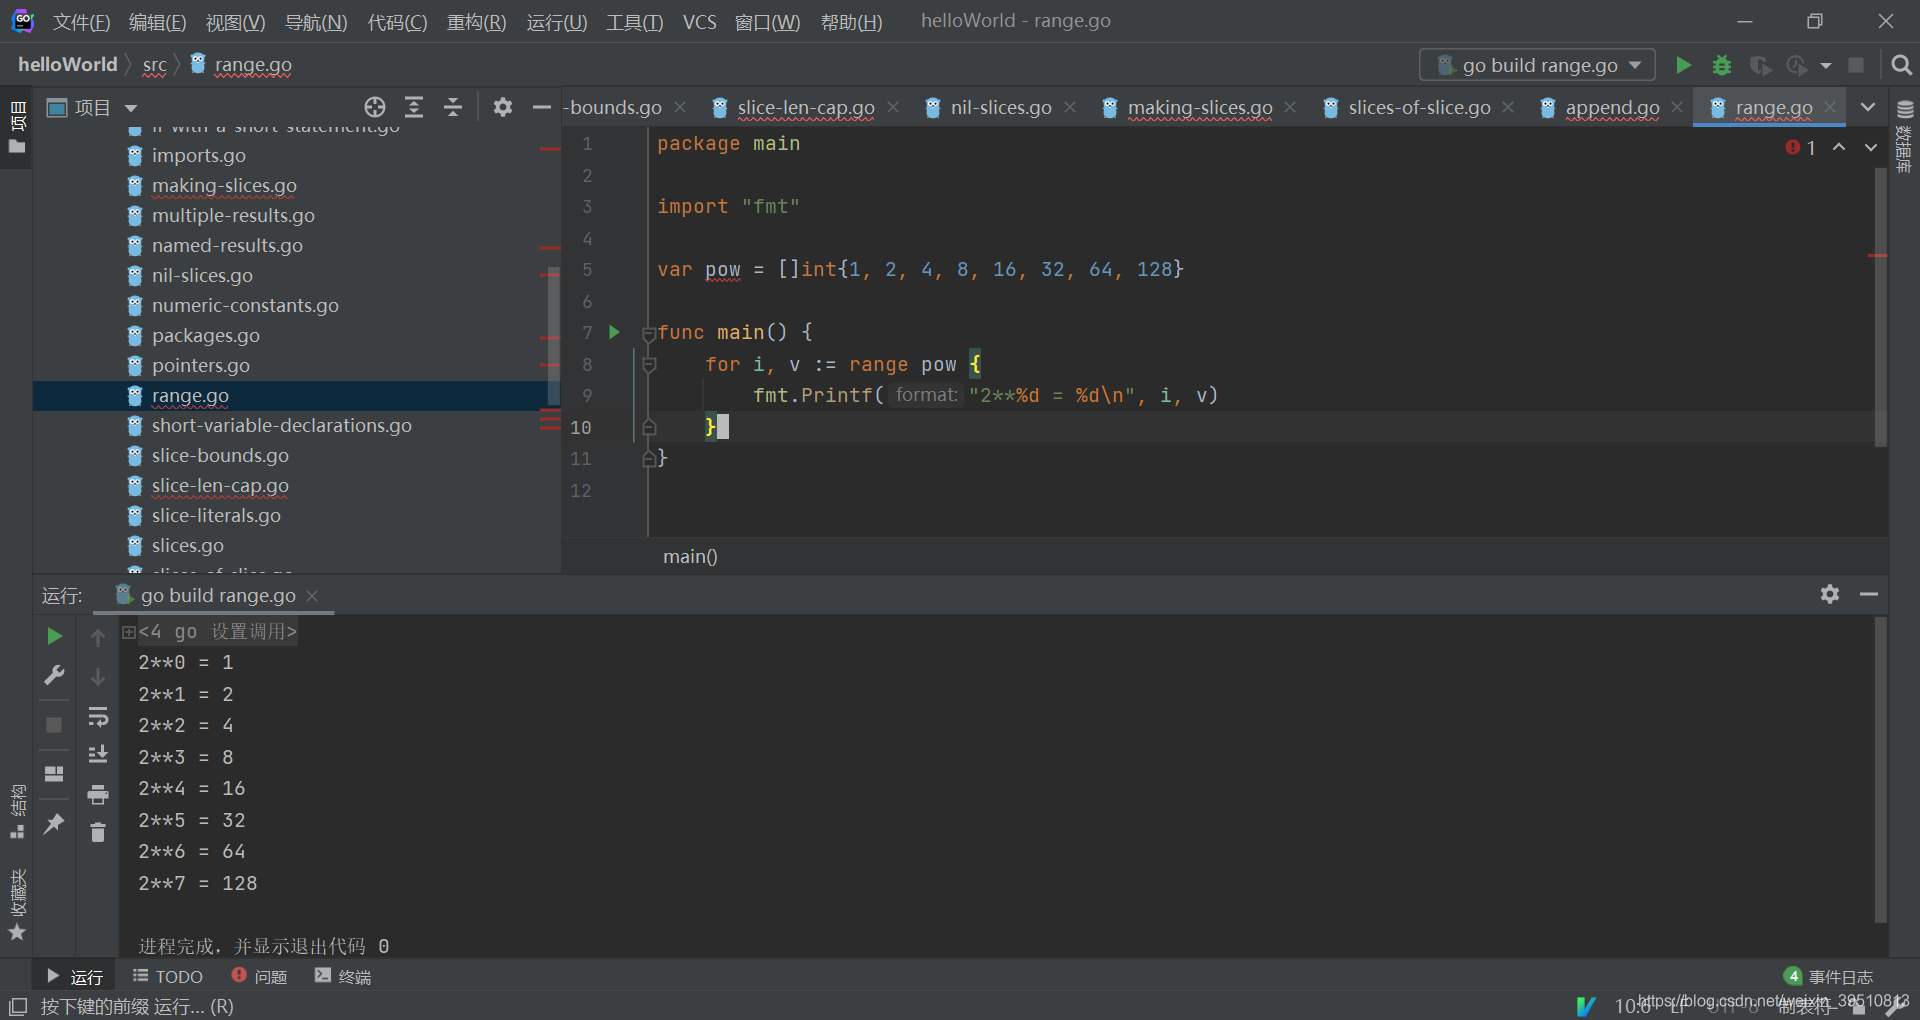
Task: Rerun program in Run panel
Action: tap(54, 636)
